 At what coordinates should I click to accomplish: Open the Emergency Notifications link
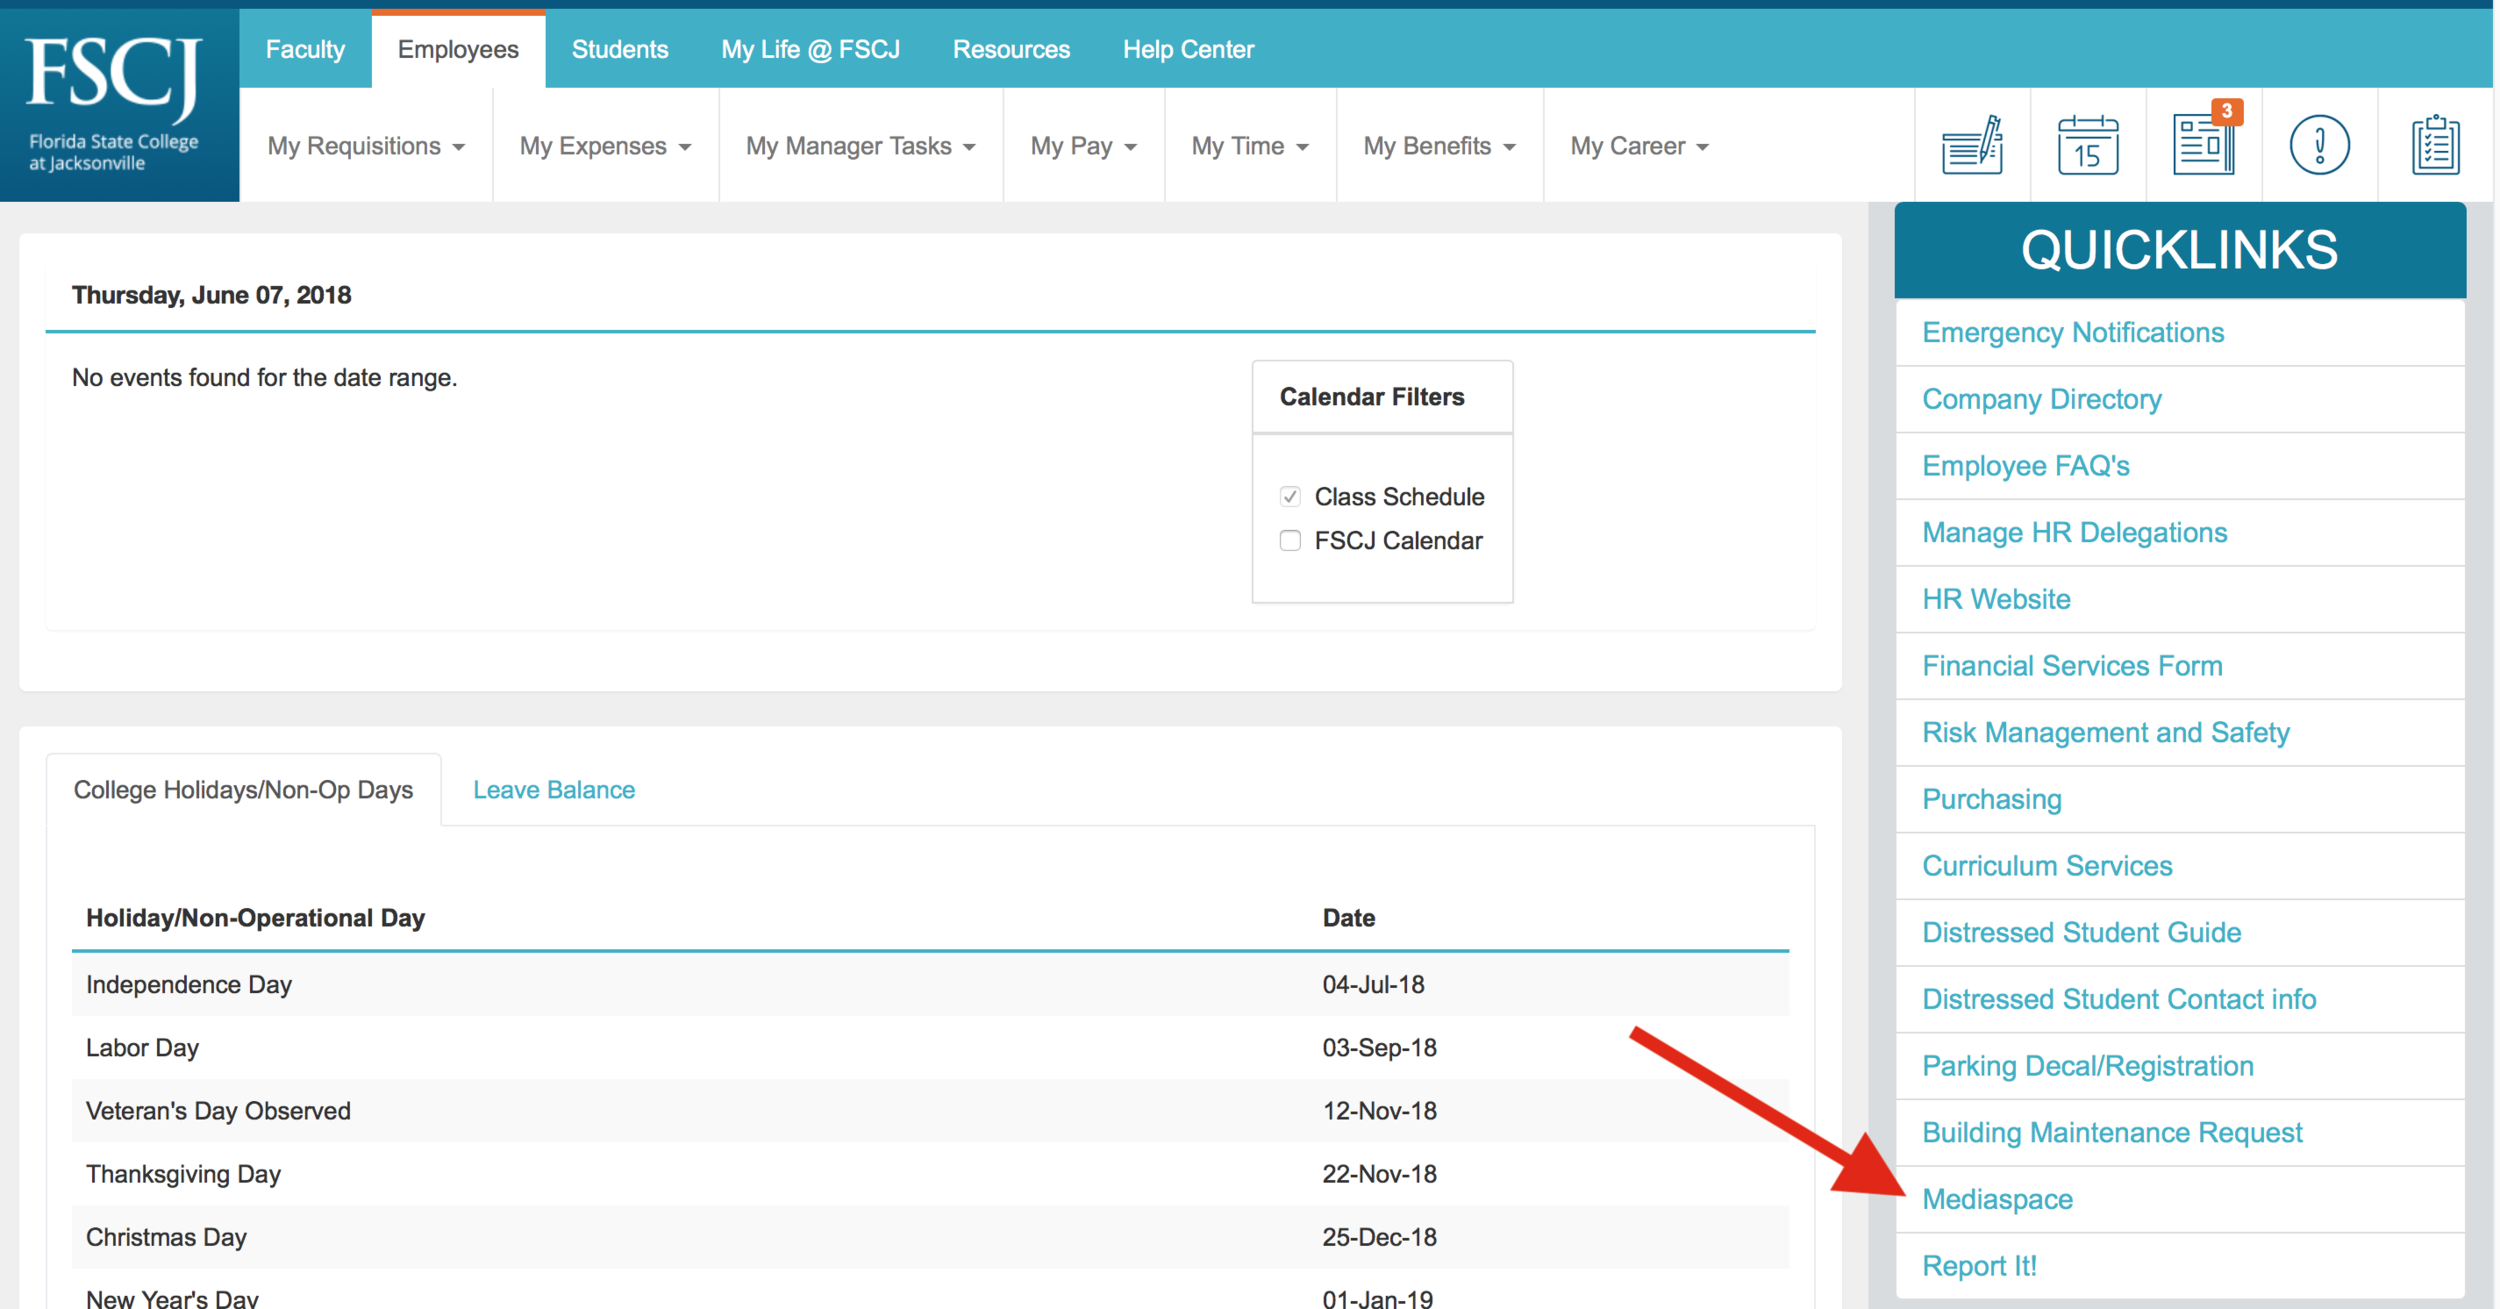[2073, 332]
